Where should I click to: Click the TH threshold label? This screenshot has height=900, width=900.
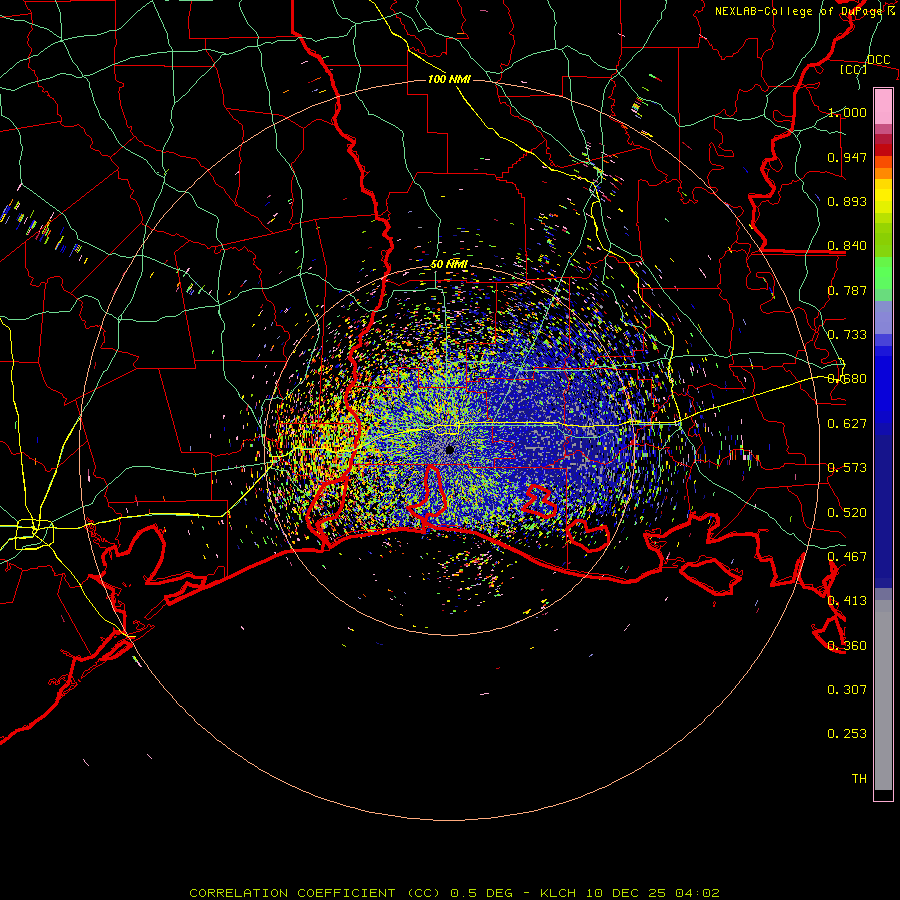coord(859,779)
